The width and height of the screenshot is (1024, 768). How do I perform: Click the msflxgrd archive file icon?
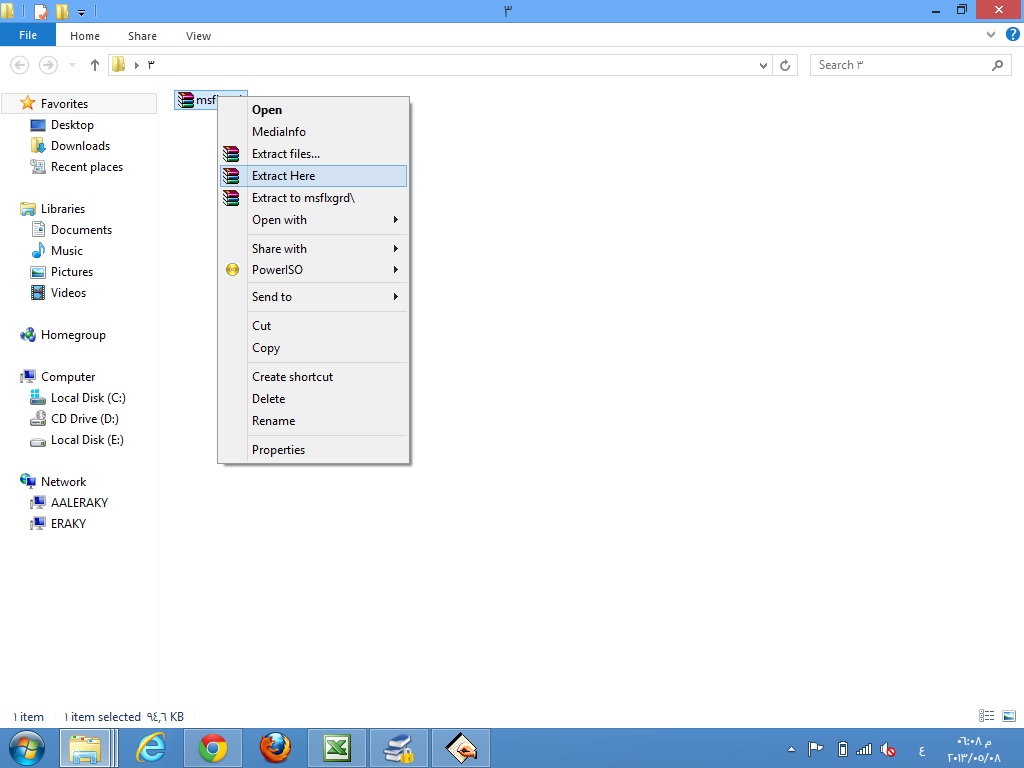point(186,100)
